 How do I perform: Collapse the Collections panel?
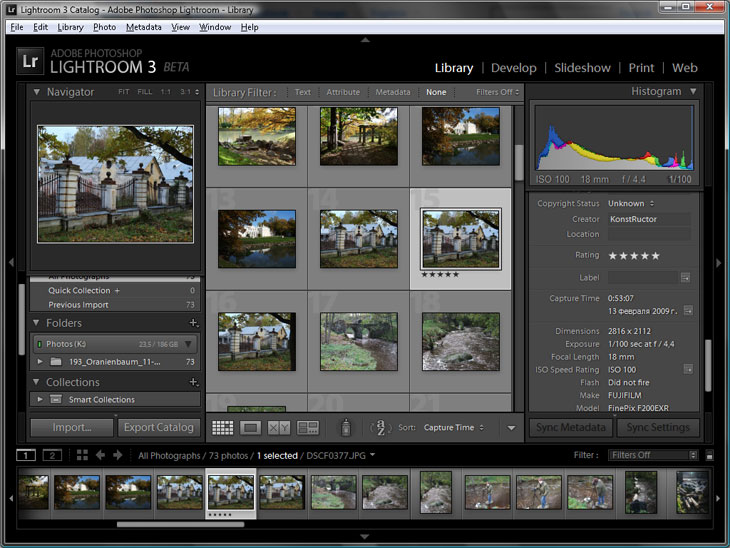(36, 382)
